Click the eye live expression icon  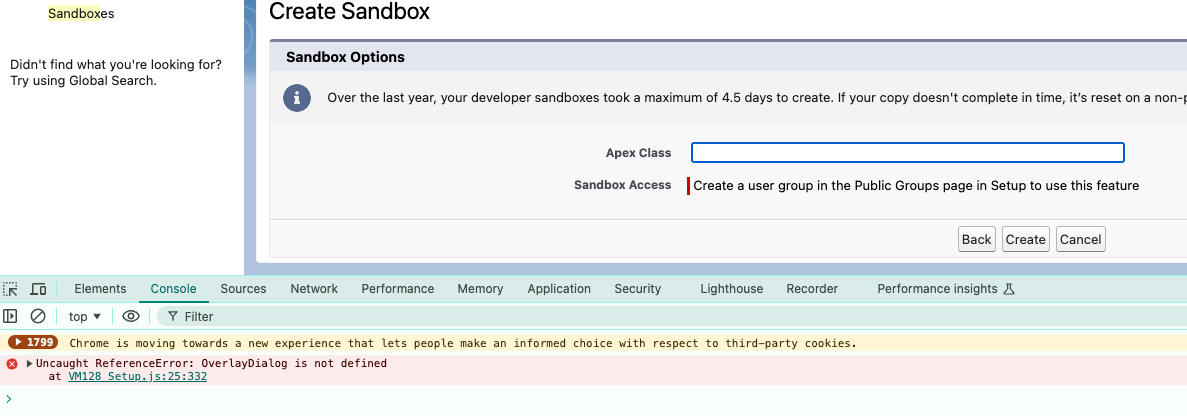130,316
